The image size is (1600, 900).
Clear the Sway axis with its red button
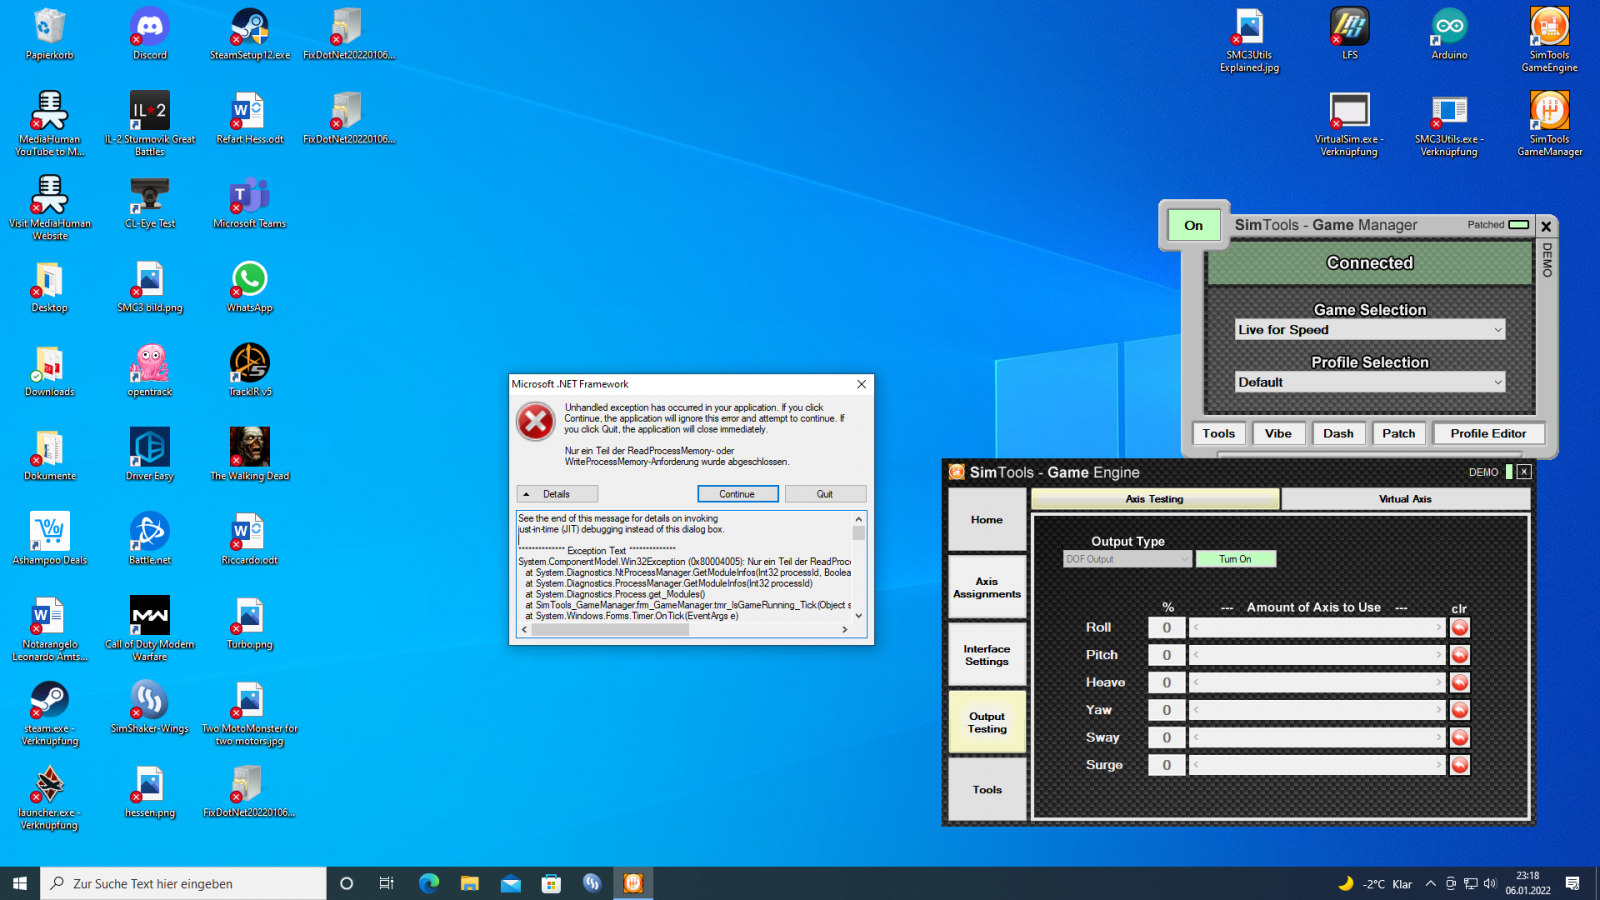click(x=1460, y=738)
